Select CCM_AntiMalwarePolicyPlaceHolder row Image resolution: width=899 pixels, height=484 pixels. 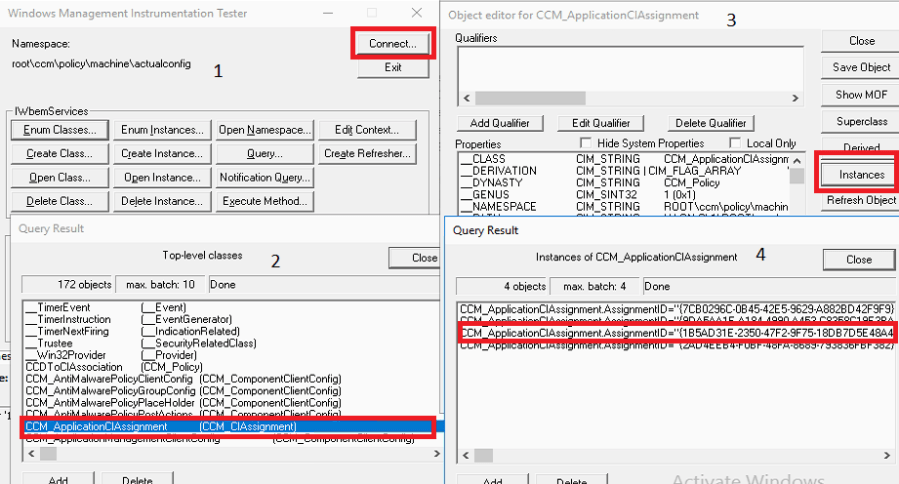231,403
